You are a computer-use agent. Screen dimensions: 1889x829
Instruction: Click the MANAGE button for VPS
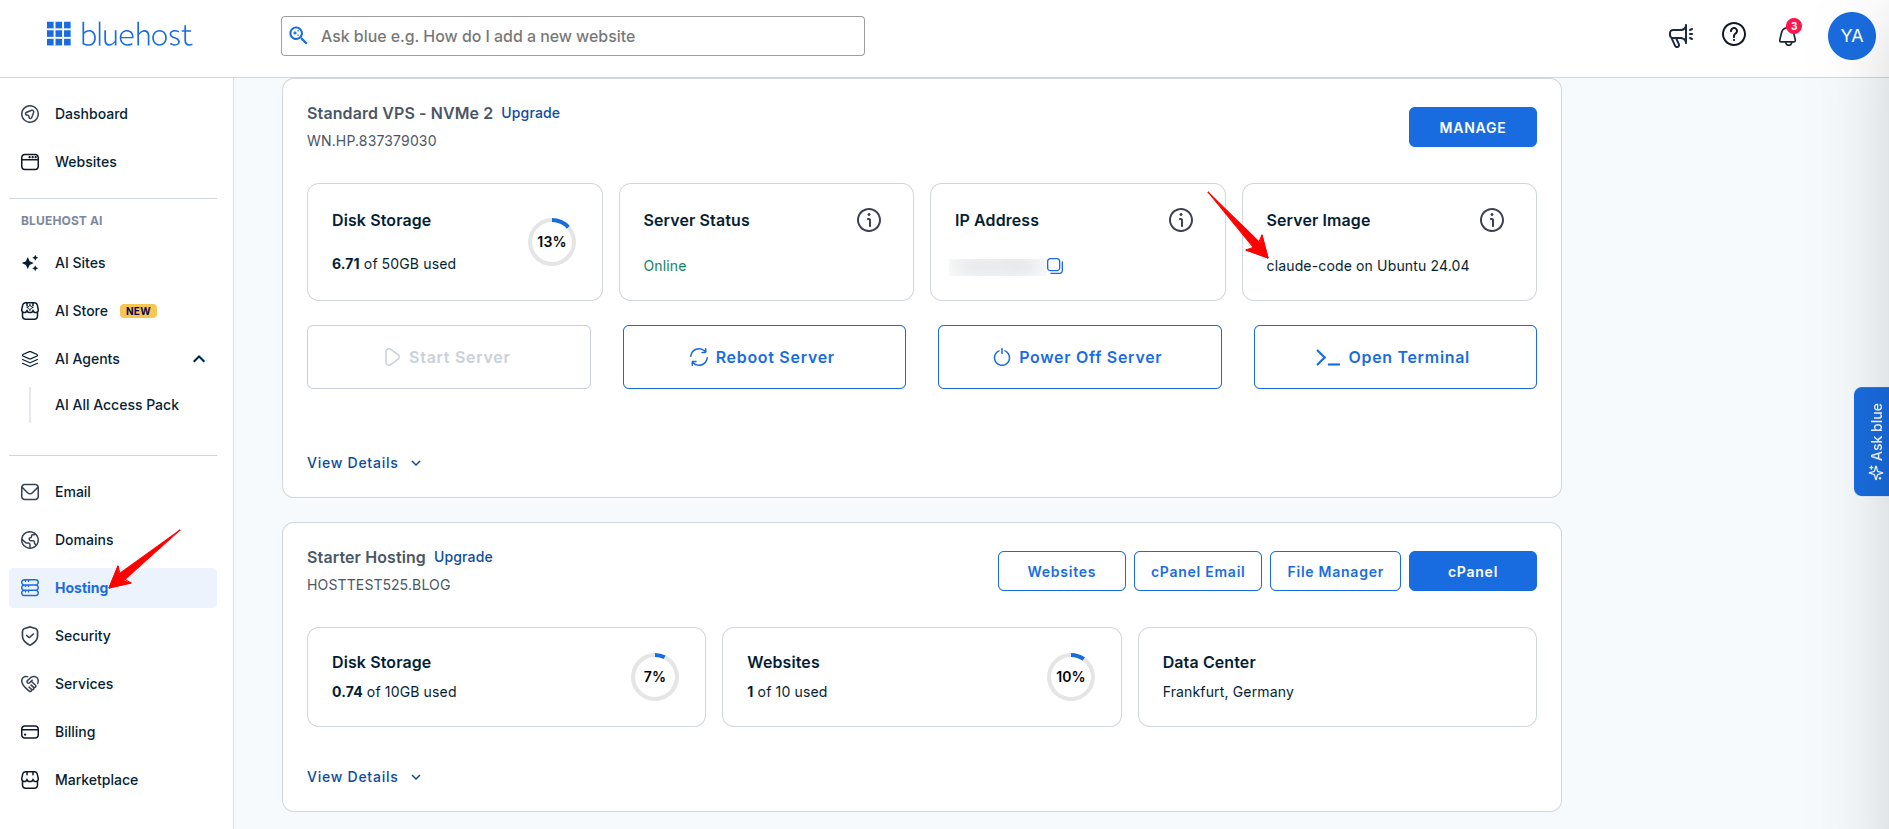coord(1472,127)
